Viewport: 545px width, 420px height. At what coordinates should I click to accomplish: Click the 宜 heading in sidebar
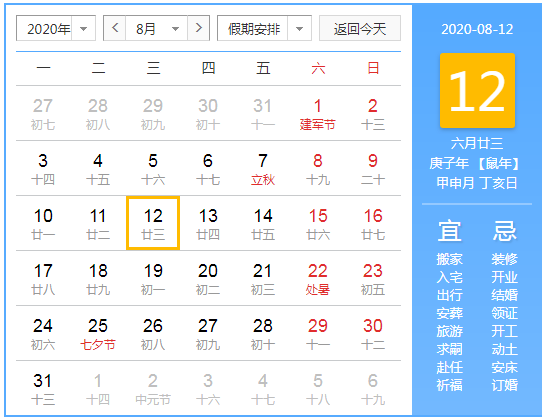point(449,231)
